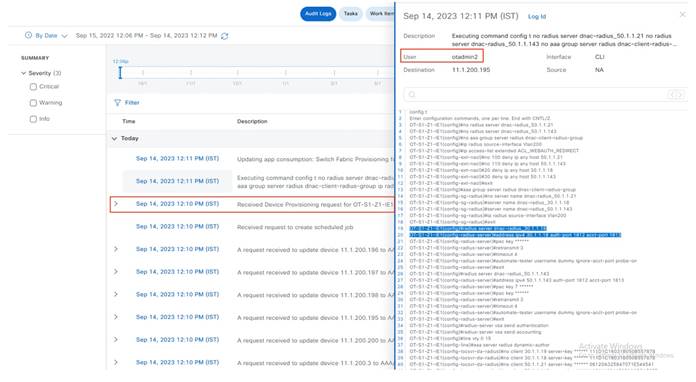Expand the update device 11.1.200.195 row

coord(116,317)
